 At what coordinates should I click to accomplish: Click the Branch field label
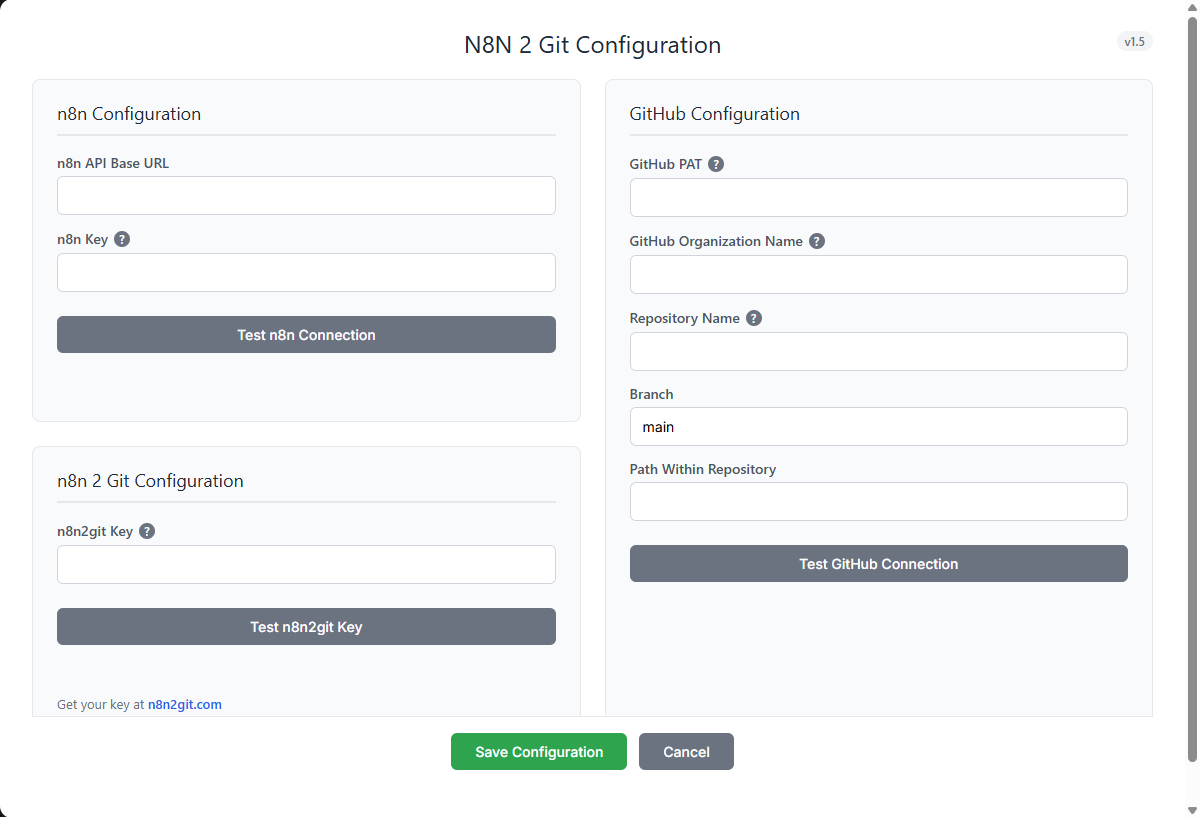click(x=652, y=394)
